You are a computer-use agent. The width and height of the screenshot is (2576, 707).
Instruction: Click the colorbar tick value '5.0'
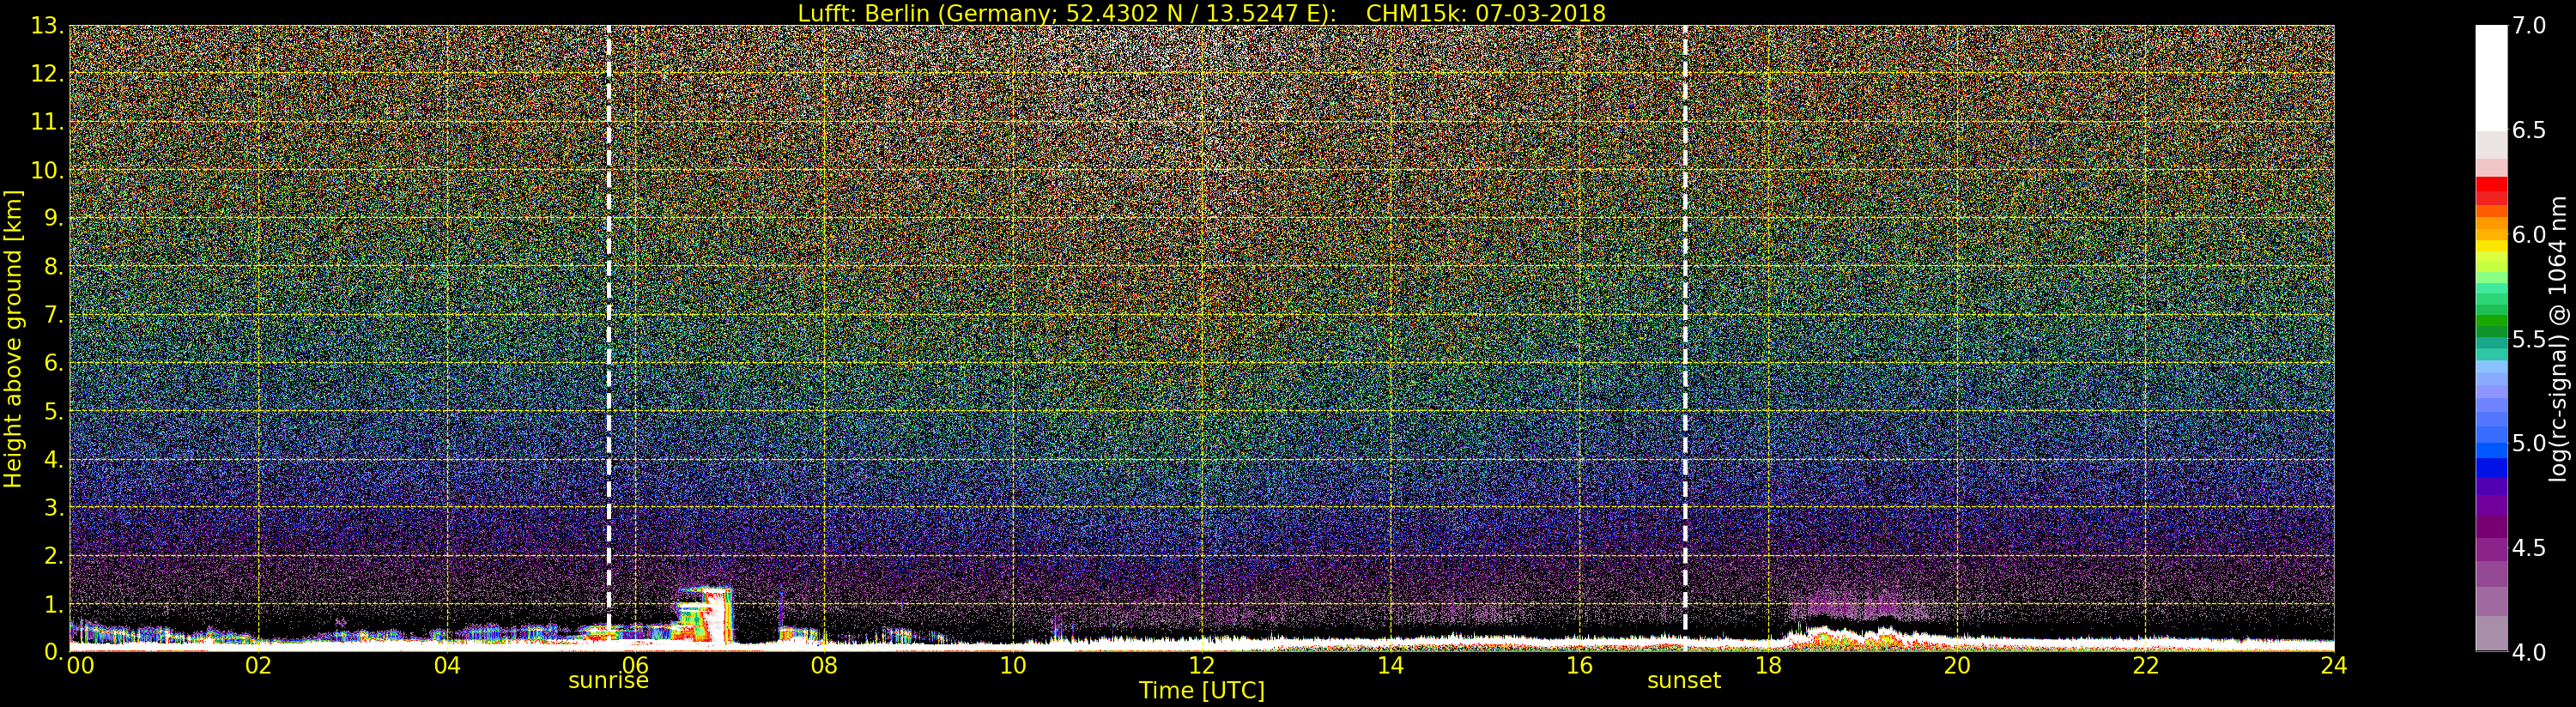click(x=2530, y=443)
